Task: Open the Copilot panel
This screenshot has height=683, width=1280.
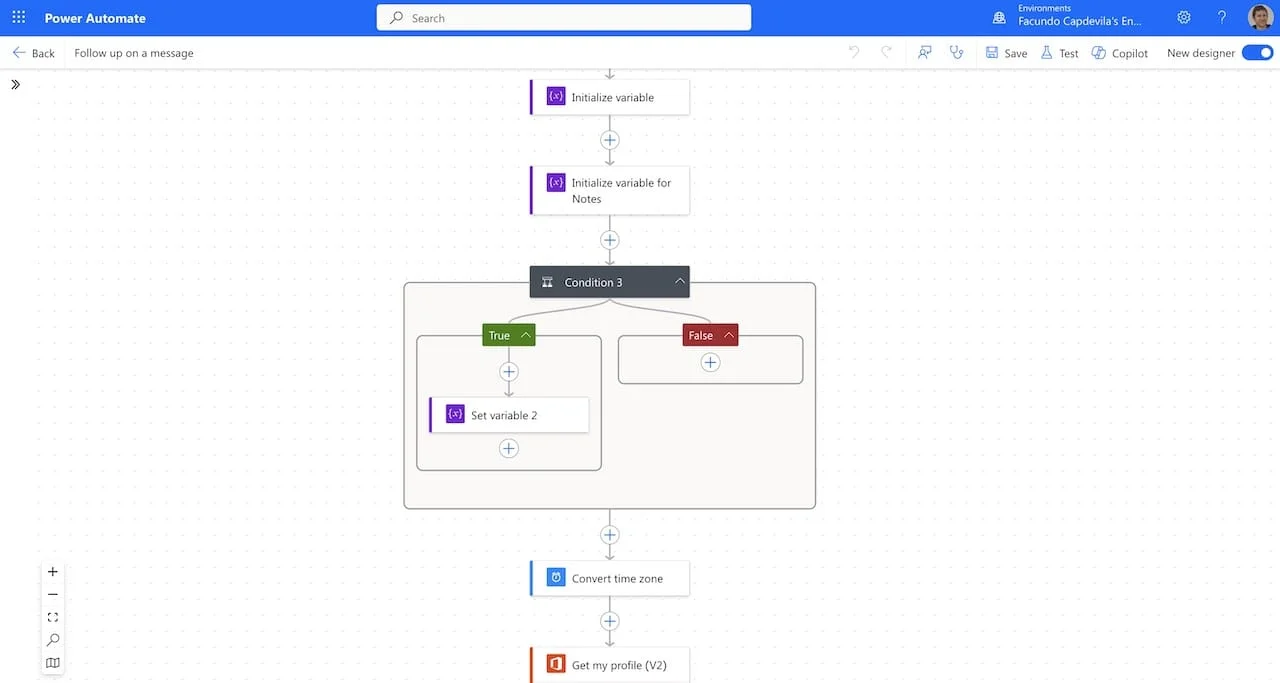Action: (x=1120, y=53)
